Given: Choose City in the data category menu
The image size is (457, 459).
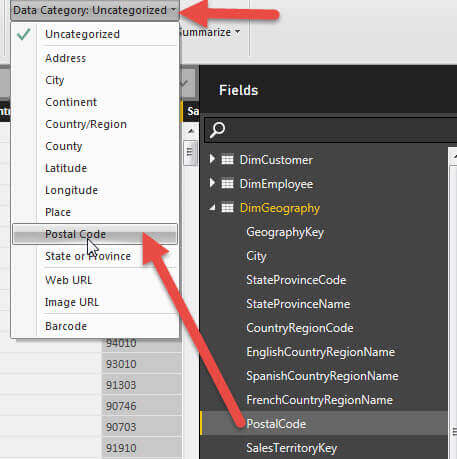Looking at the screenshot, I should tap(95, 80).
